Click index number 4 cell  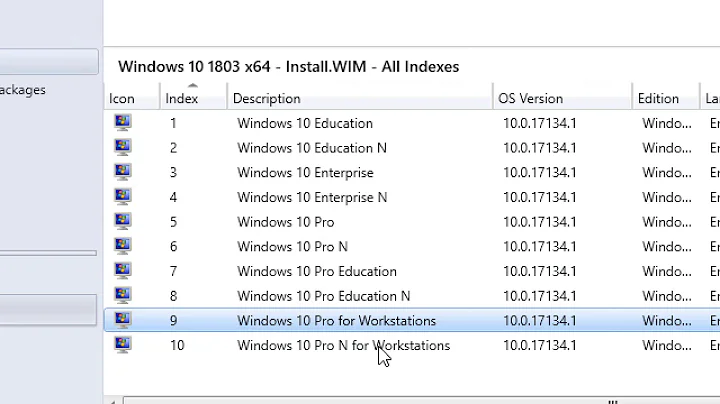173,198
